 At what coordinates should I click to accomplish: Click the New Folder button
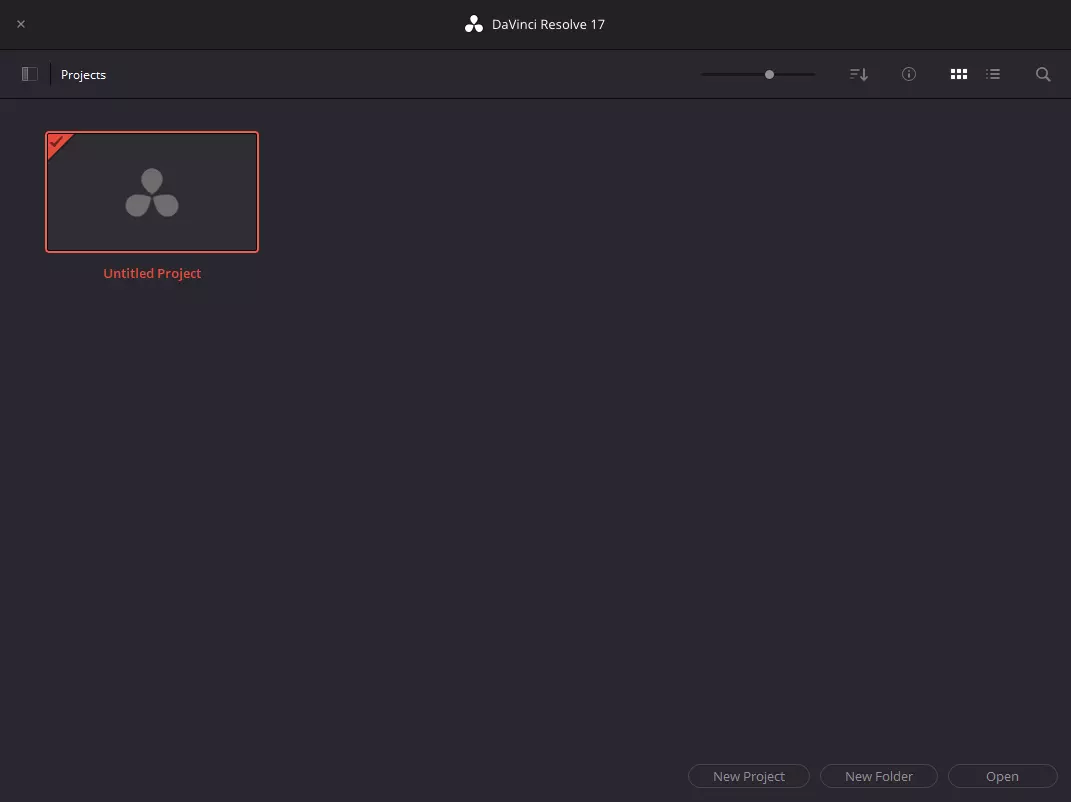coord(878,776)
